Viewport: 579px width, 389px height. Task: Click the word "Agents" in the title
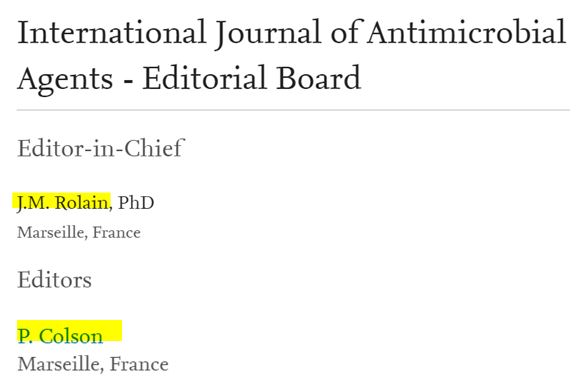(65, 80)
